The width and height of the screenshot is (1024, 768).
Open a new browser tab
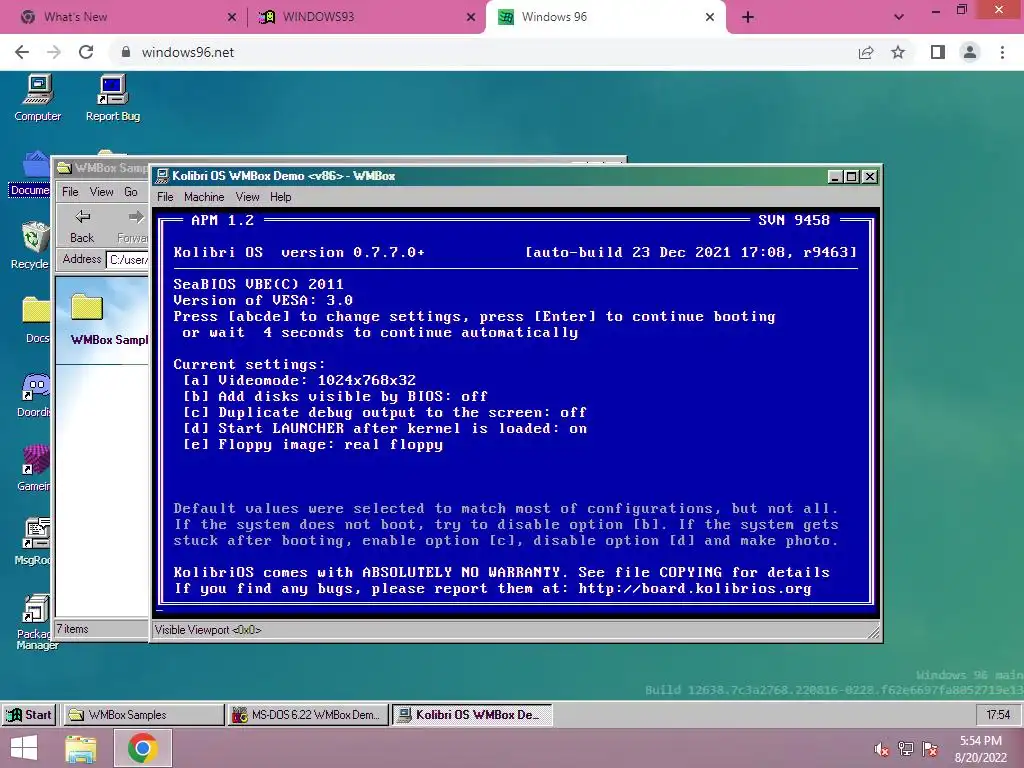pyautogui.click(x=748, y=17)
